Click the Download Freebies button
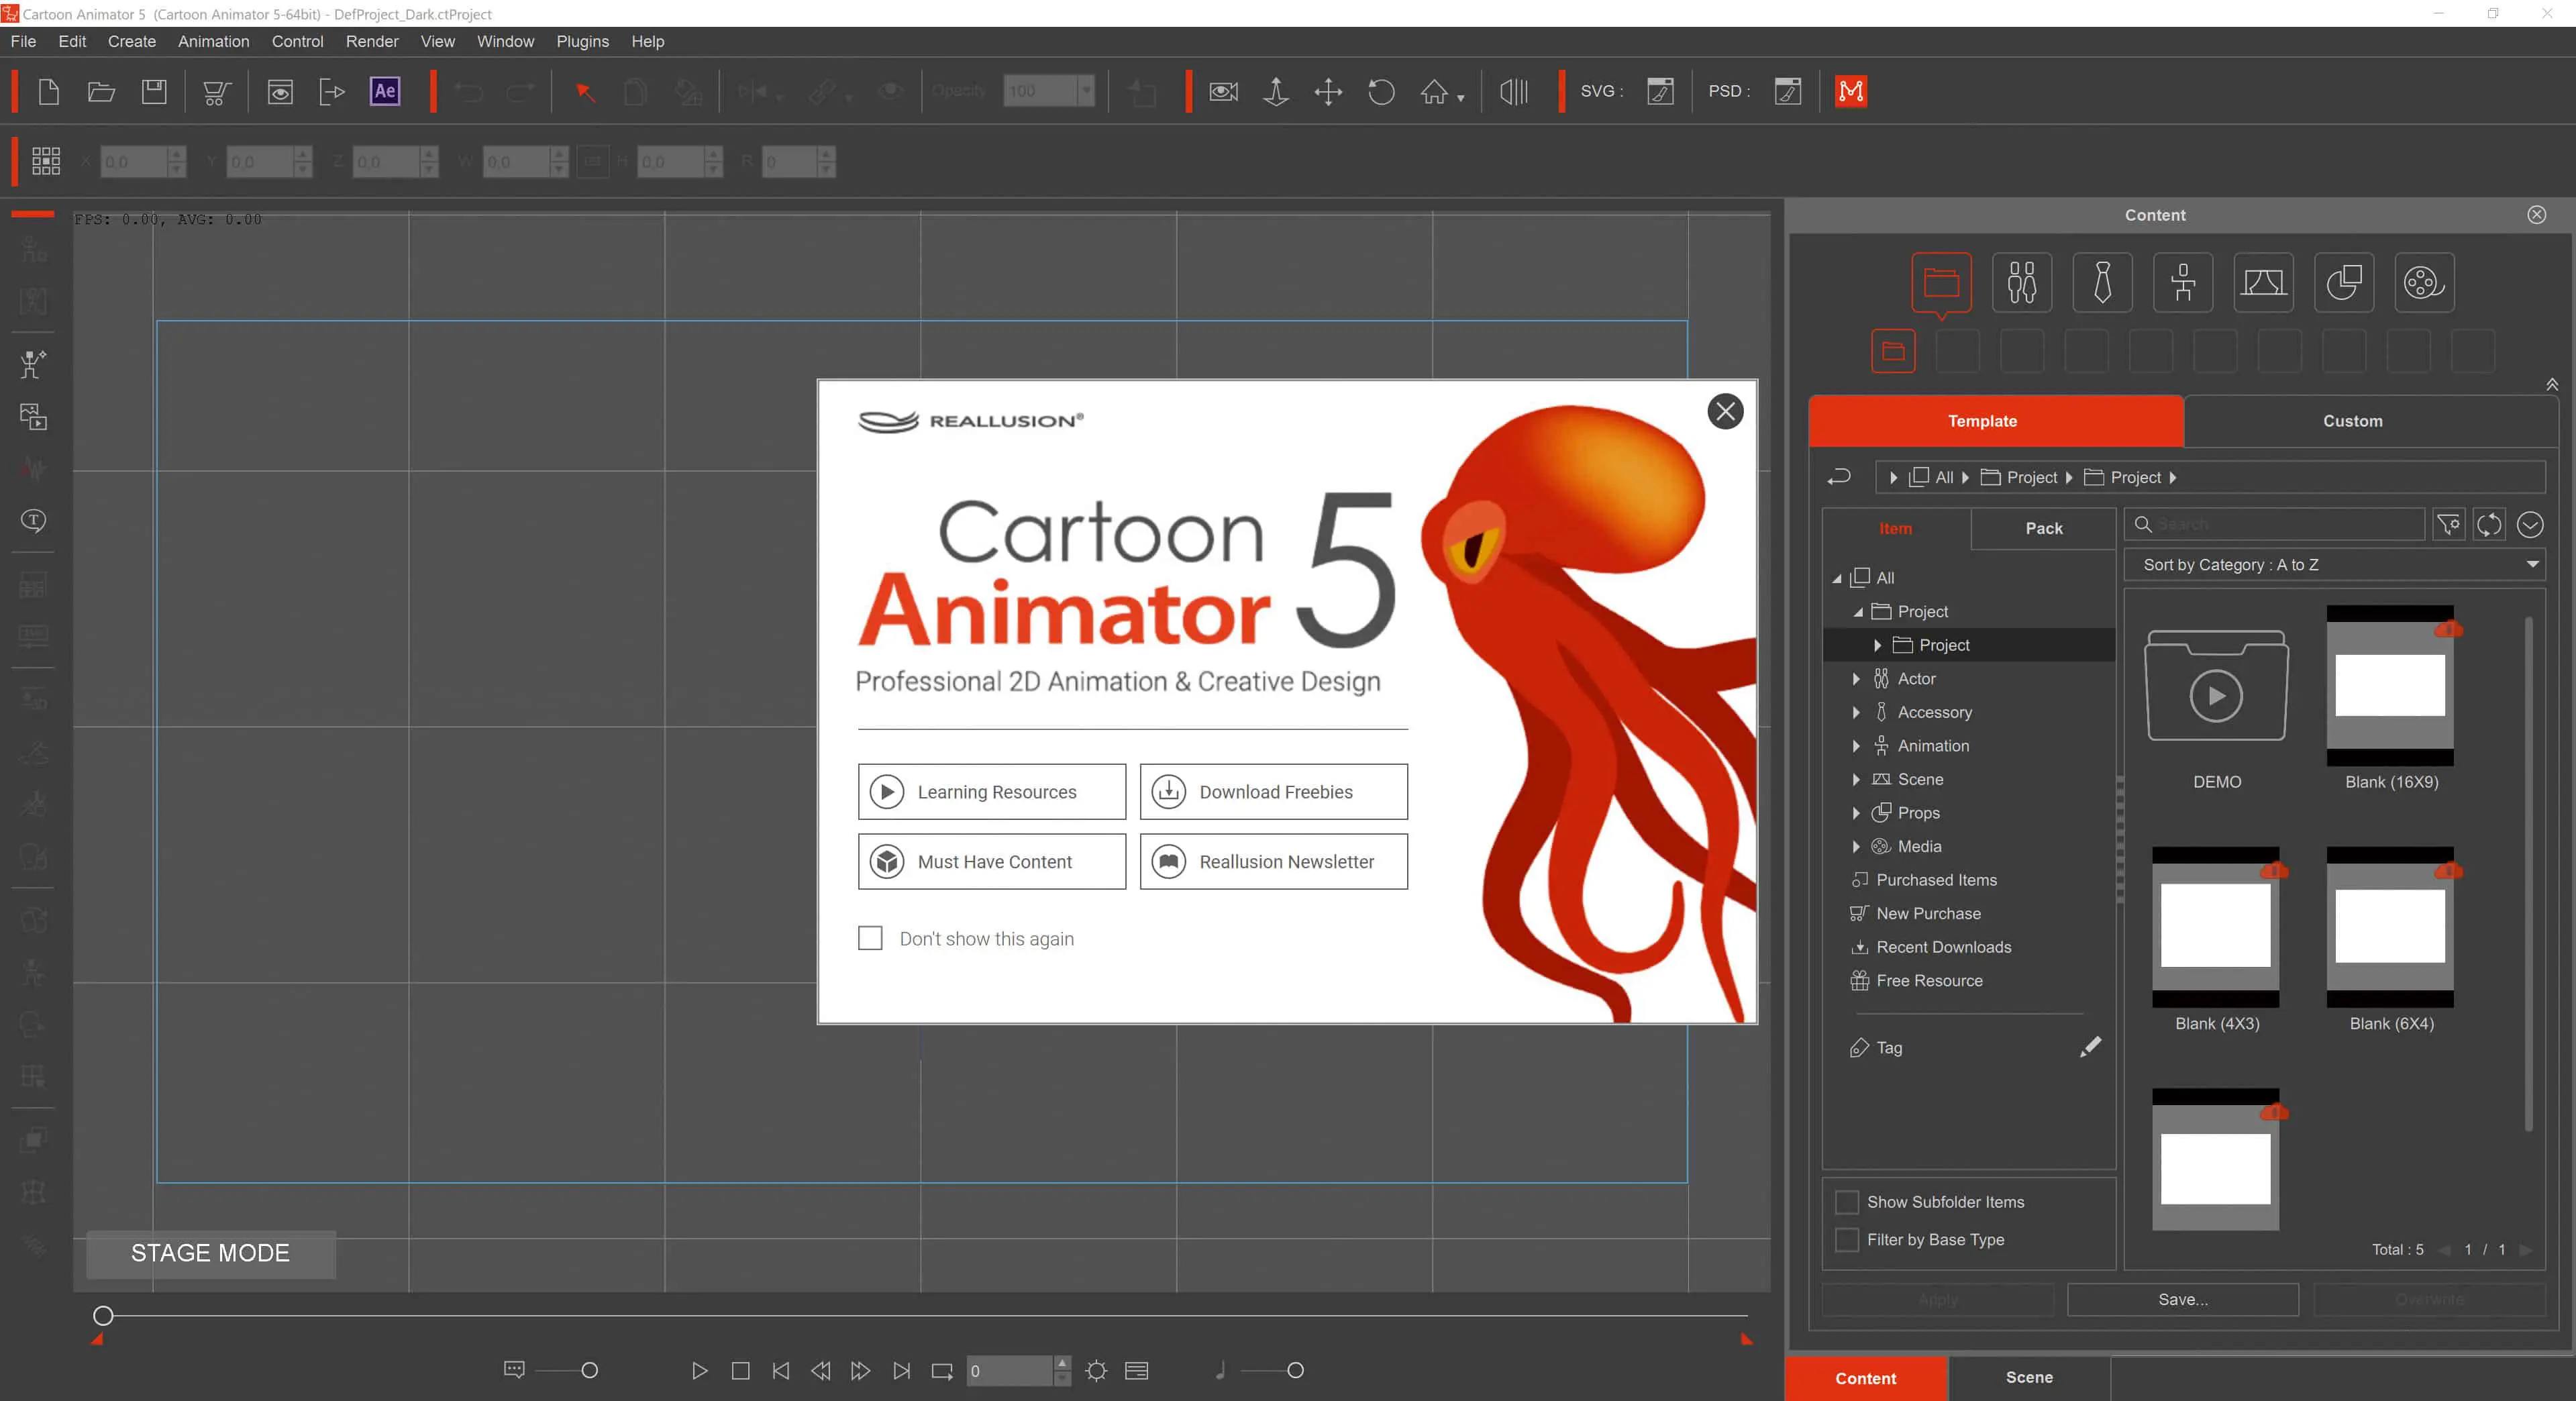Image resolution: width=2576 pixels, height=1401 pixels. 1273,792
